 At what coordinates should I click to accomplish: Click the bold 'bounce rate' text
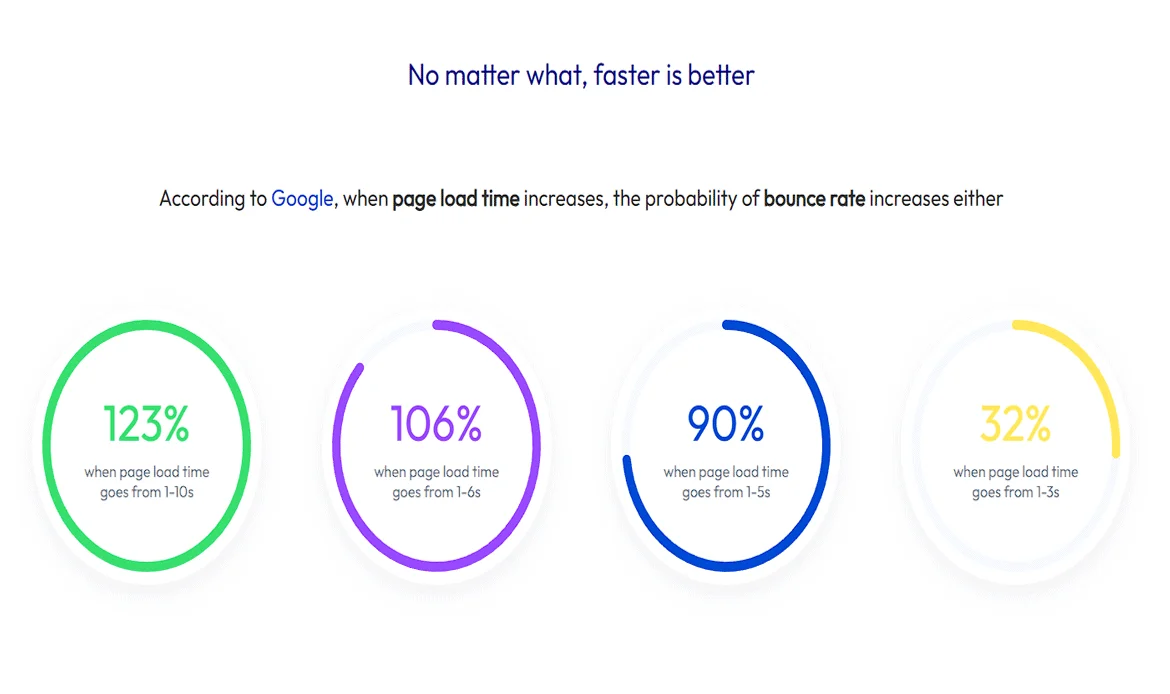pos(814,198)
